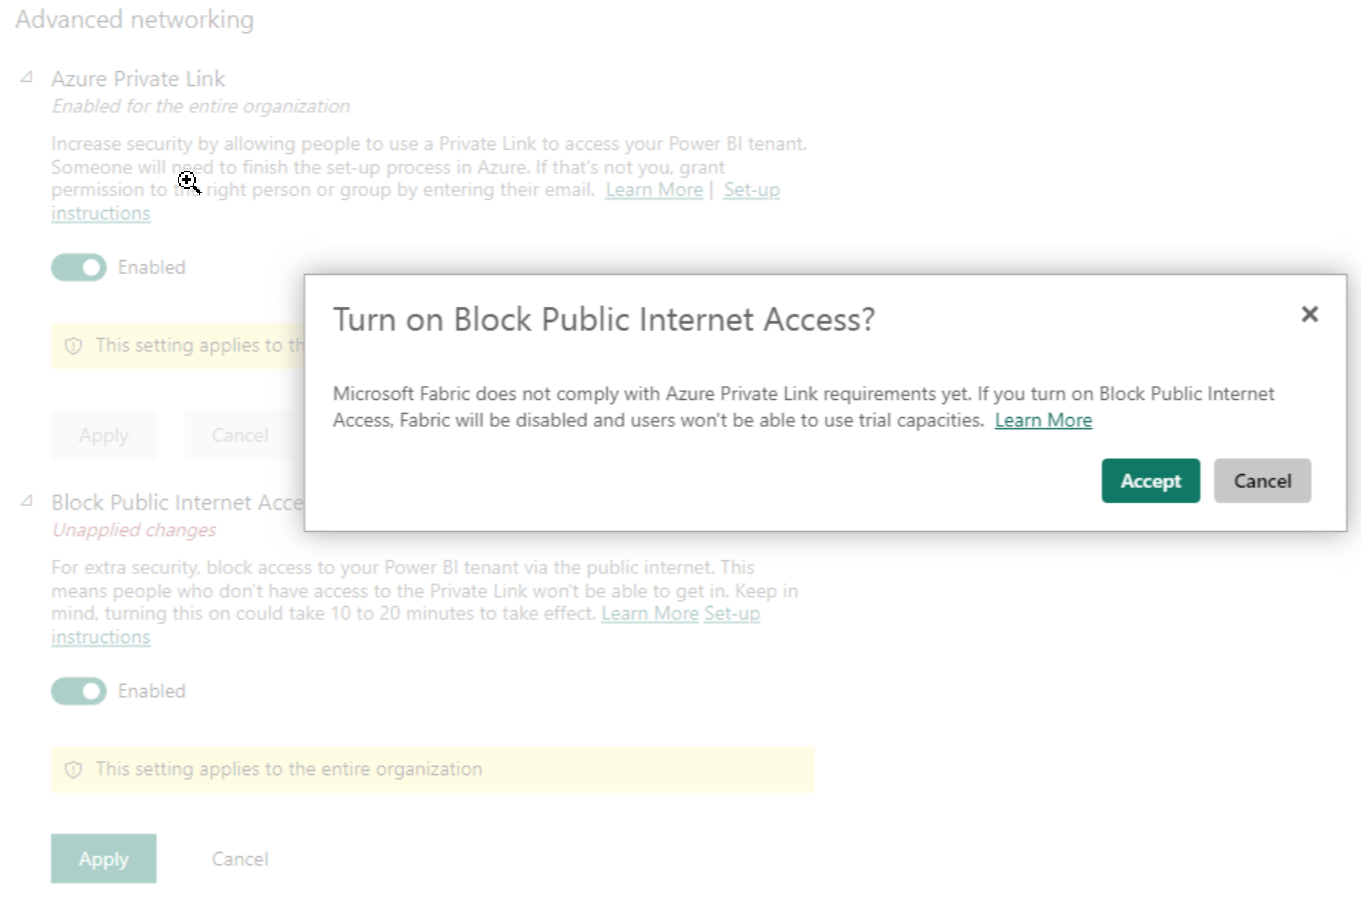Viewport: 1361px width, 898px height.
Task: Toggle the Azure Private Link Enabled switch
Action: [79, 267]
